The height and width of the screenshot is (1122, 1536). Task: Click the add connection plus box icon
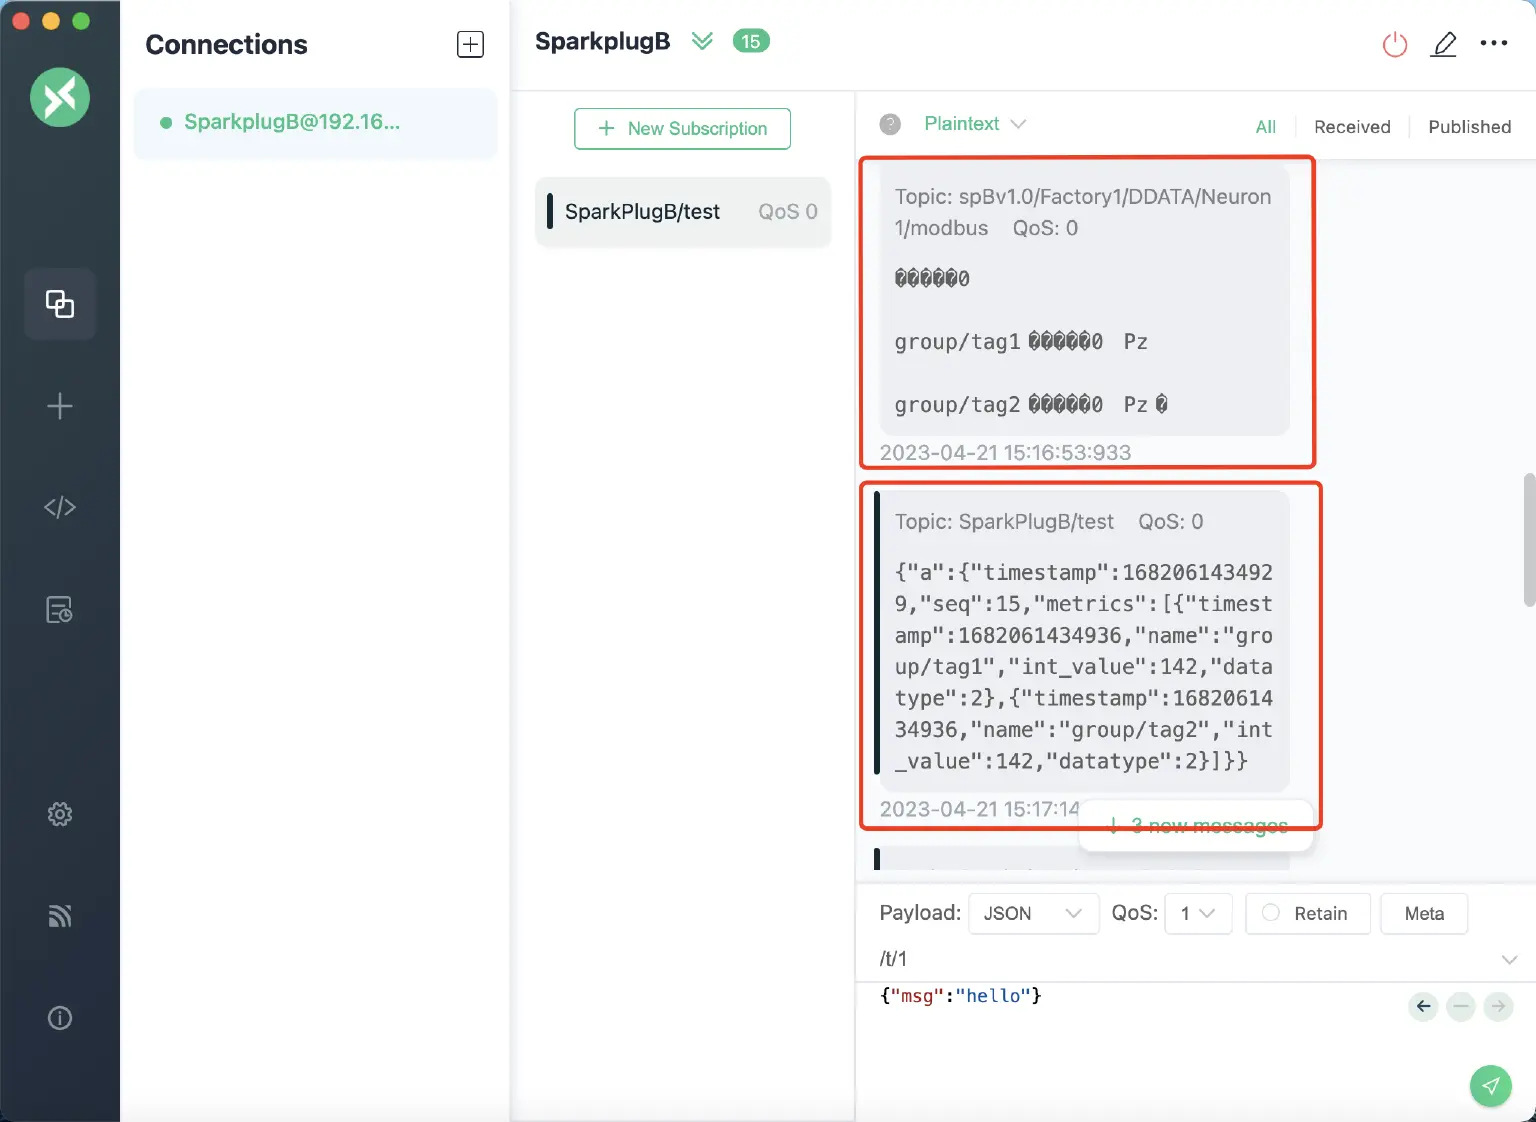(x=470, y=44)
